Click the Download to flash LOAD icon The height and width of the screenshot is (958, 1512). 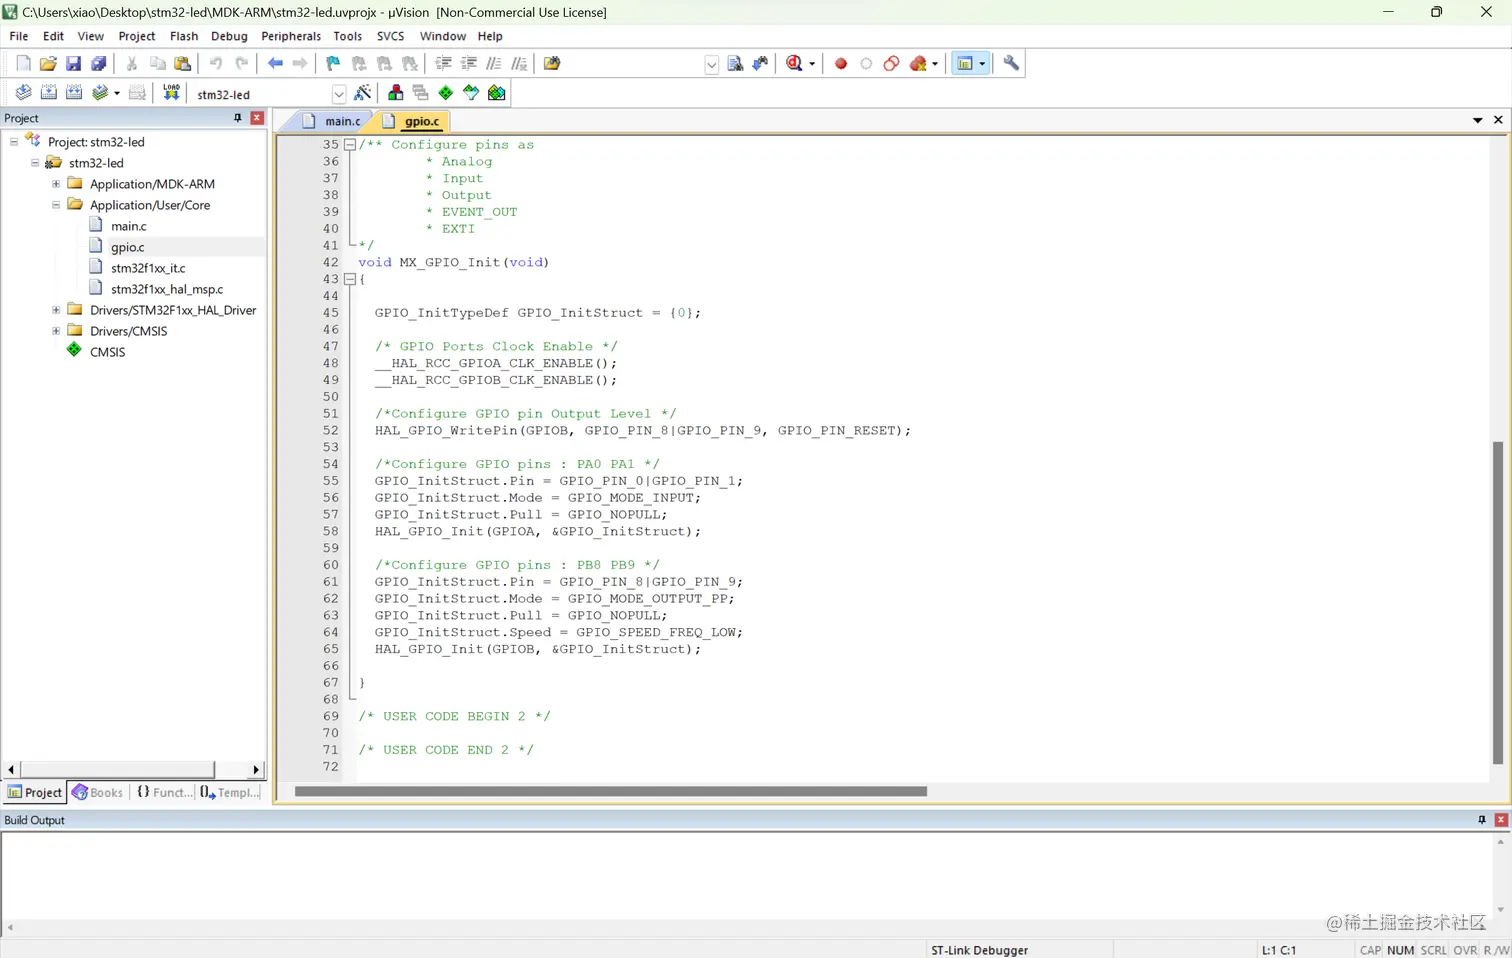[171, 93]
